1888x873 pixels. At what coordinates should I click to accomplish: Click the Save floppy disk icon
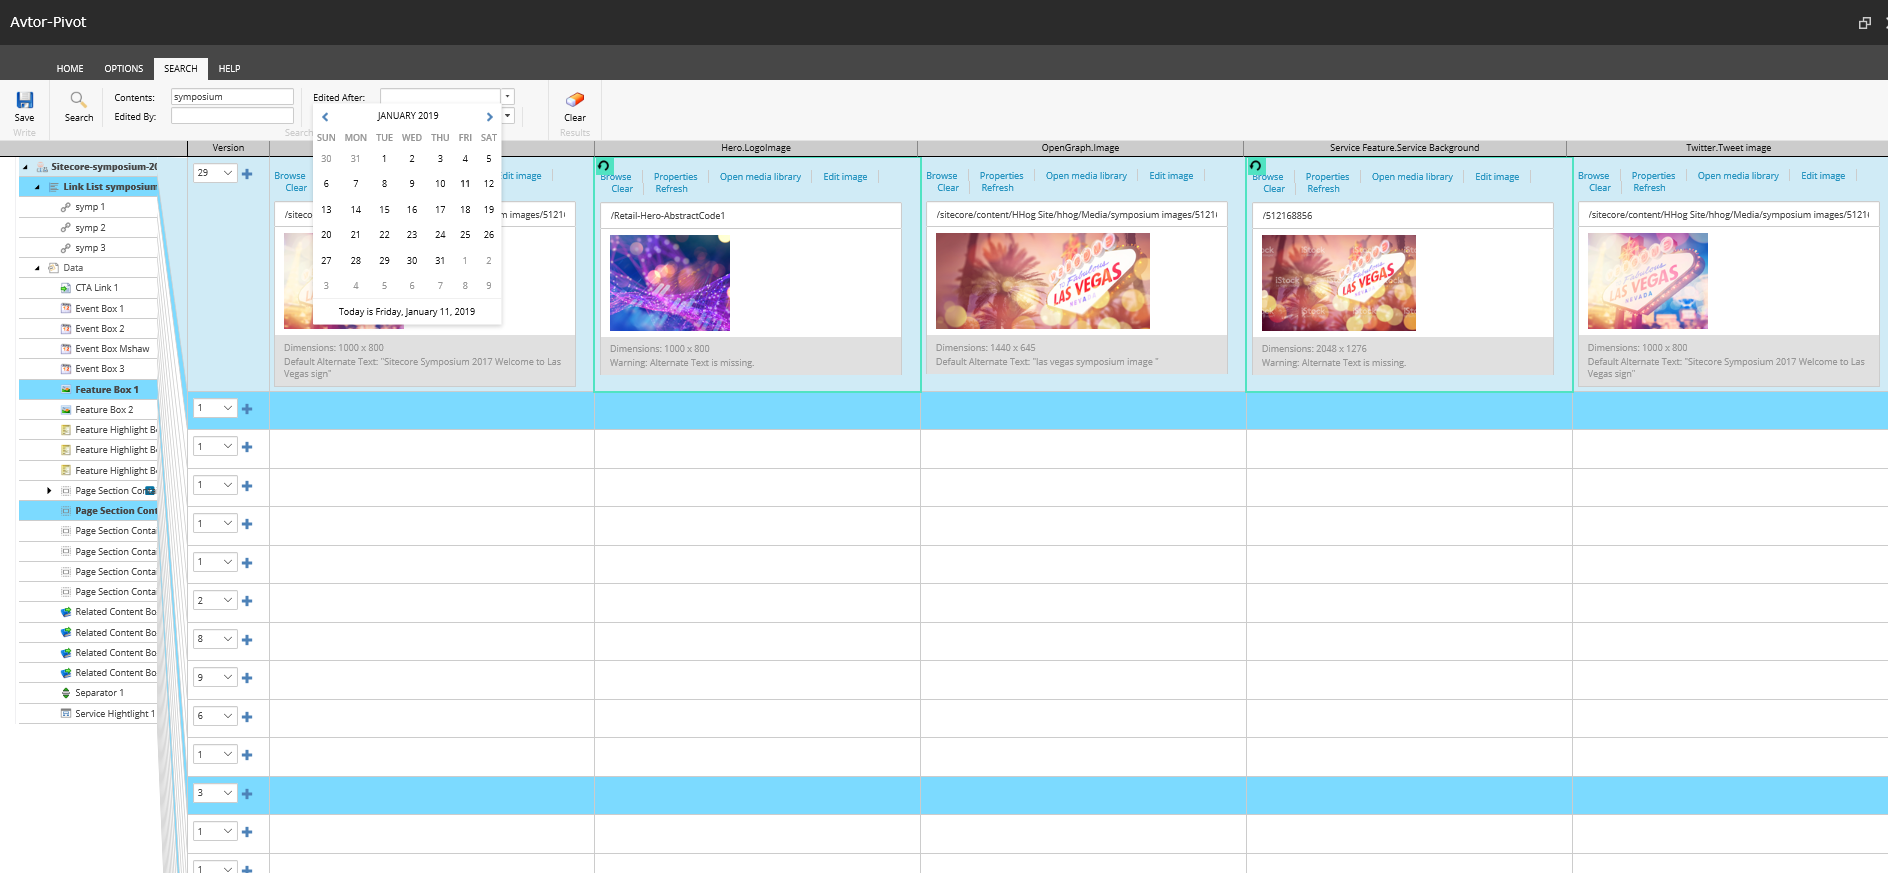pos(25,100)
